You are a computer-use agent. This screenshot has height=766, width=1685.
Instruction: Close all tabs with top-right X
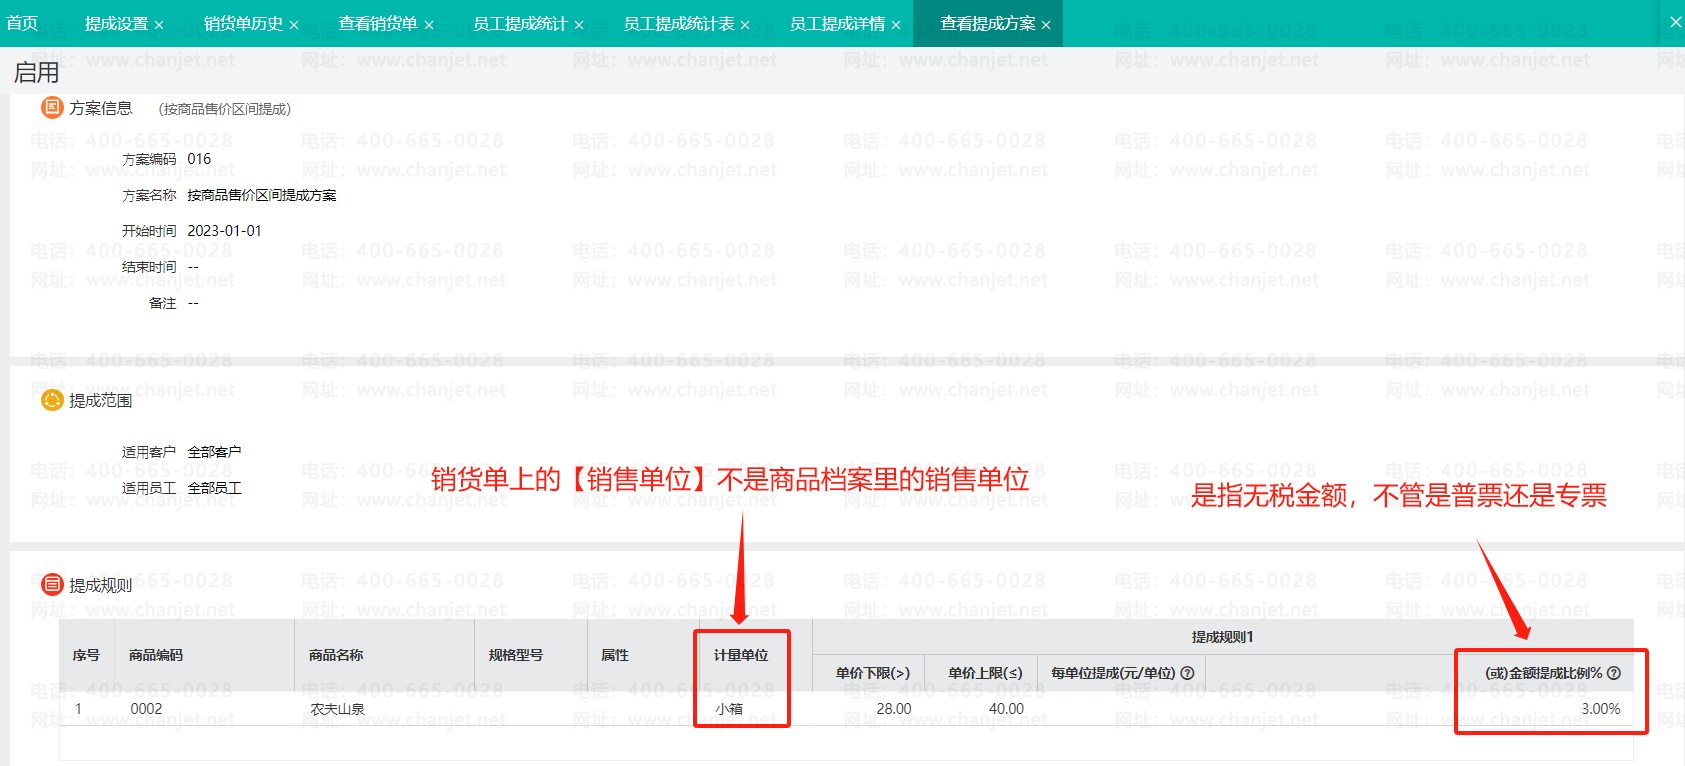pyautogui.click(x=1676, y=22)
